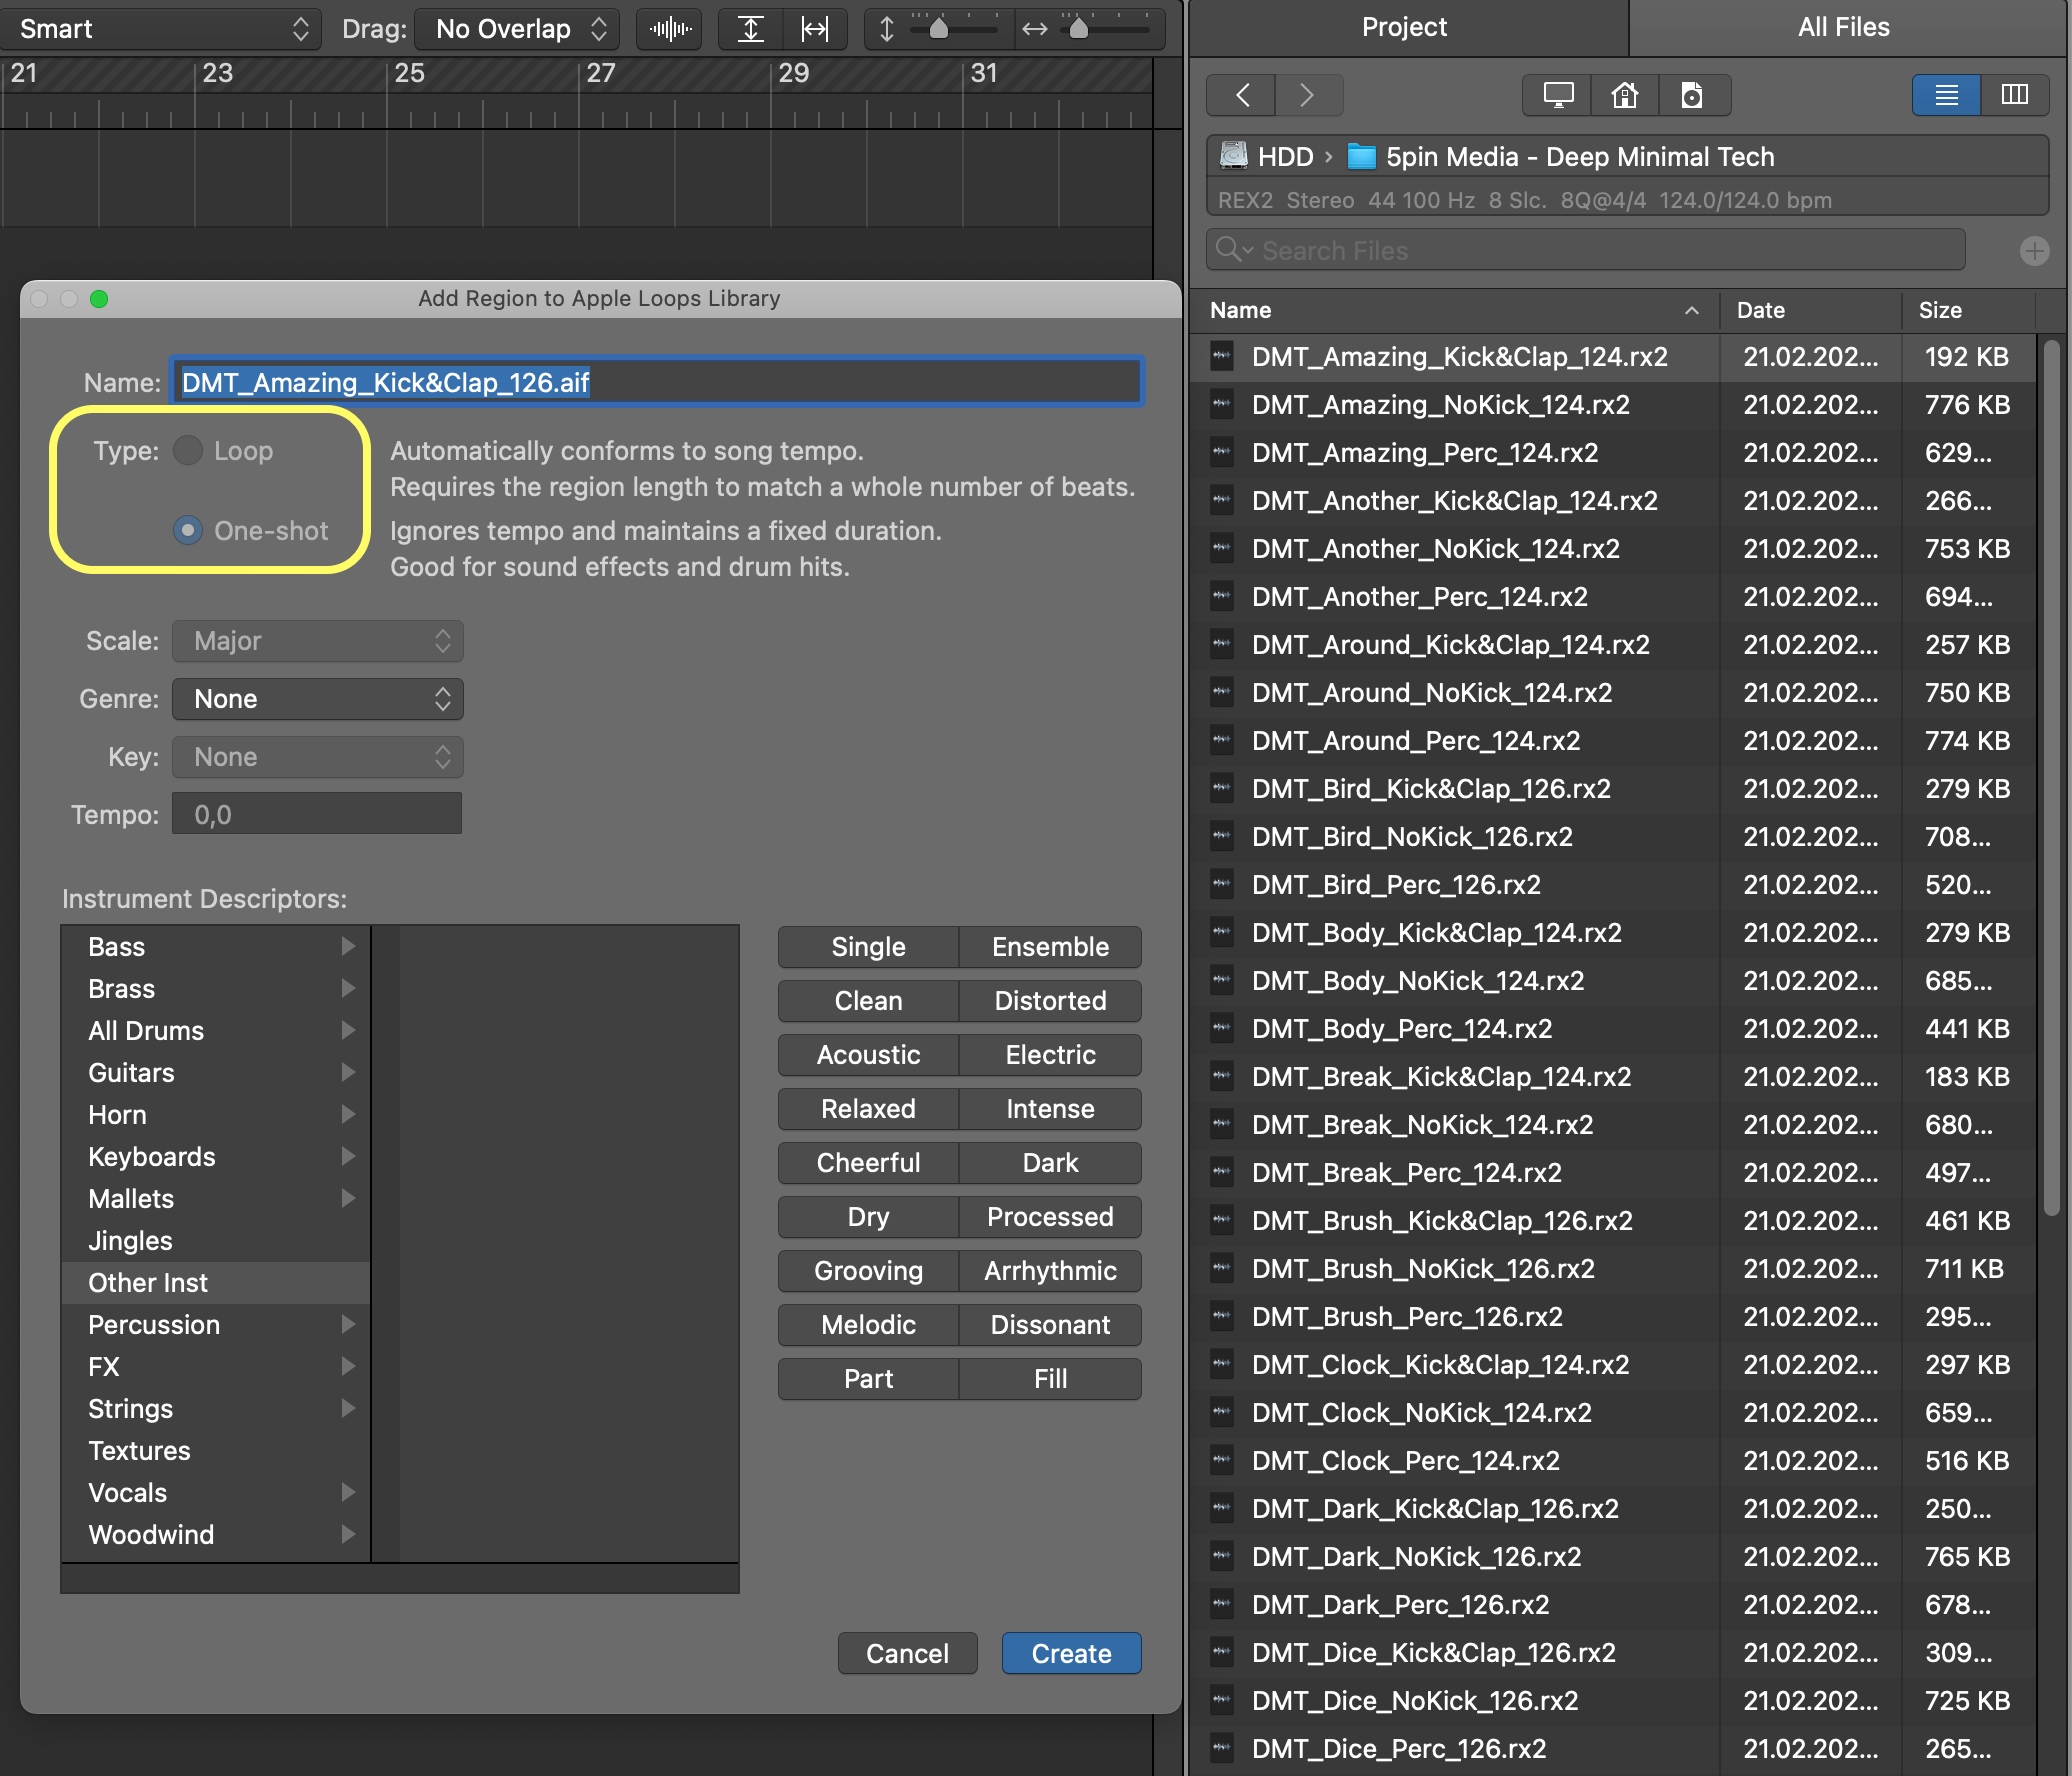Screen dimensions: 2072x1776
Task: Click the browser back arrow button
Action: (1242, 95)
